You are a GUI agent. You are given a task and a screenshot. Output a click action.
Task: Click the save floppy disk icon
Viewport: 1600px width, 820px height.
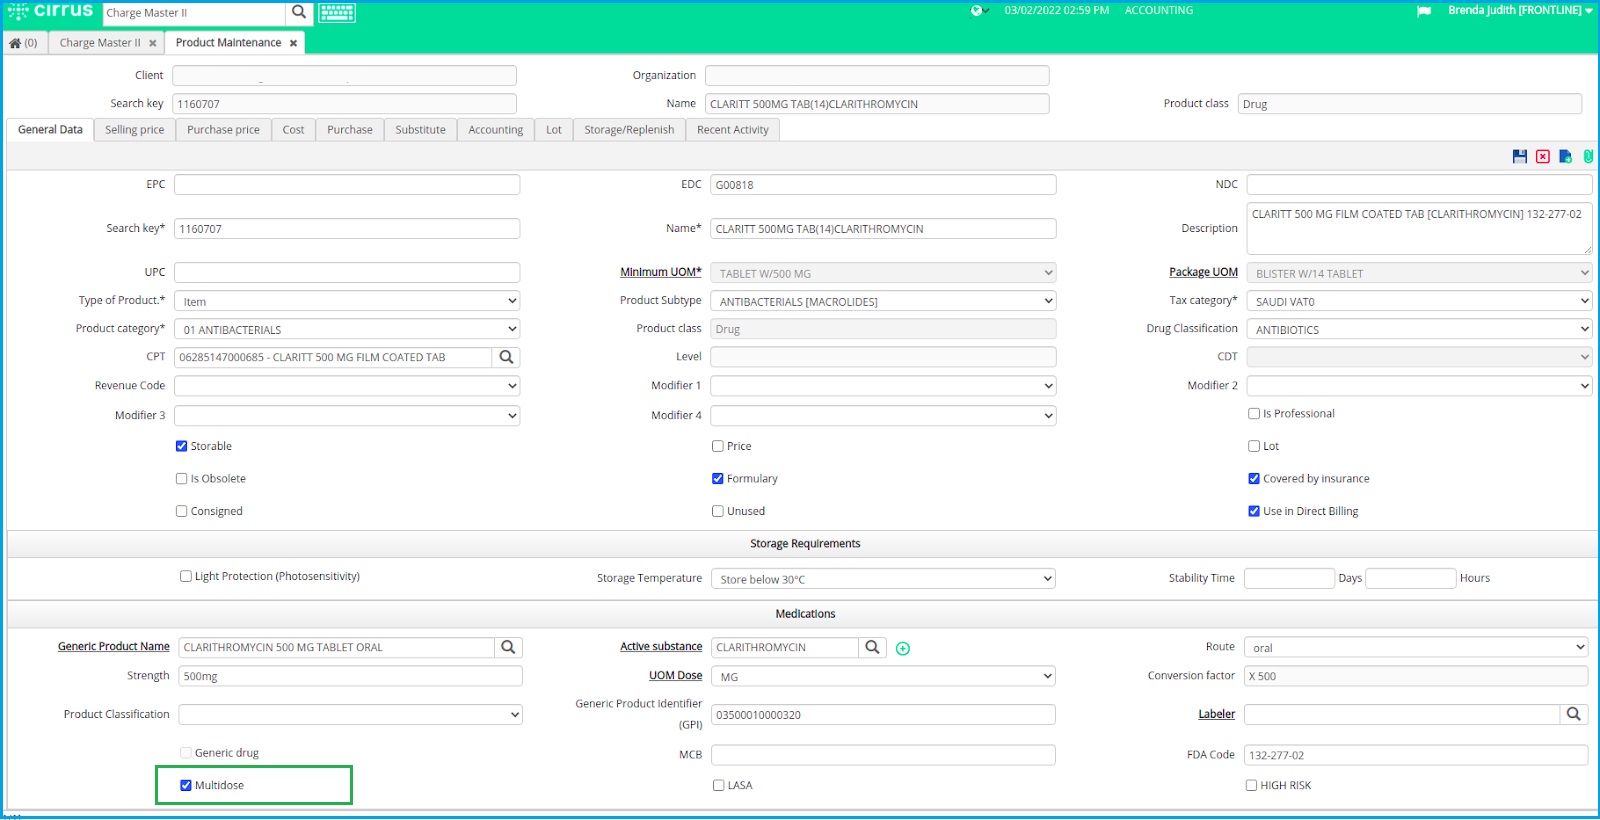(1520, 157)
